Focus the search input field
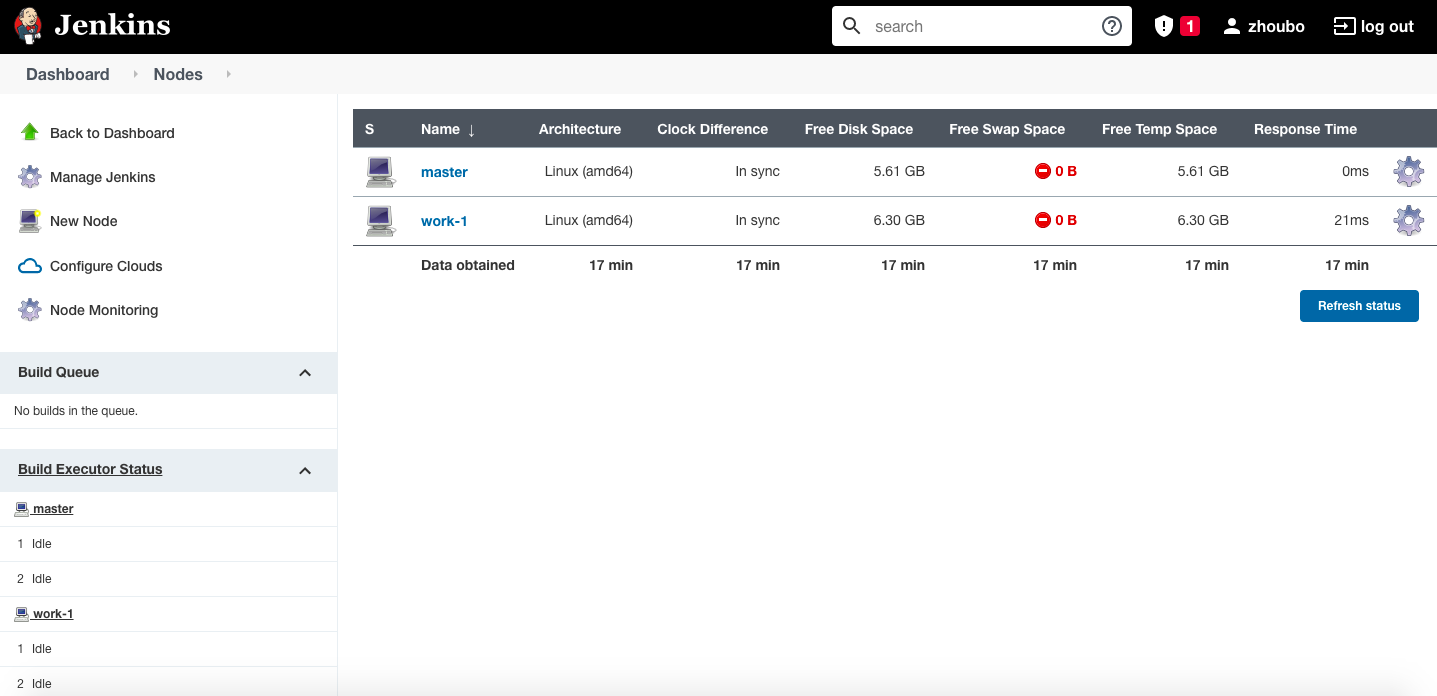The height and width of the screenshot is (696, 1437). [x=982, y=26]
